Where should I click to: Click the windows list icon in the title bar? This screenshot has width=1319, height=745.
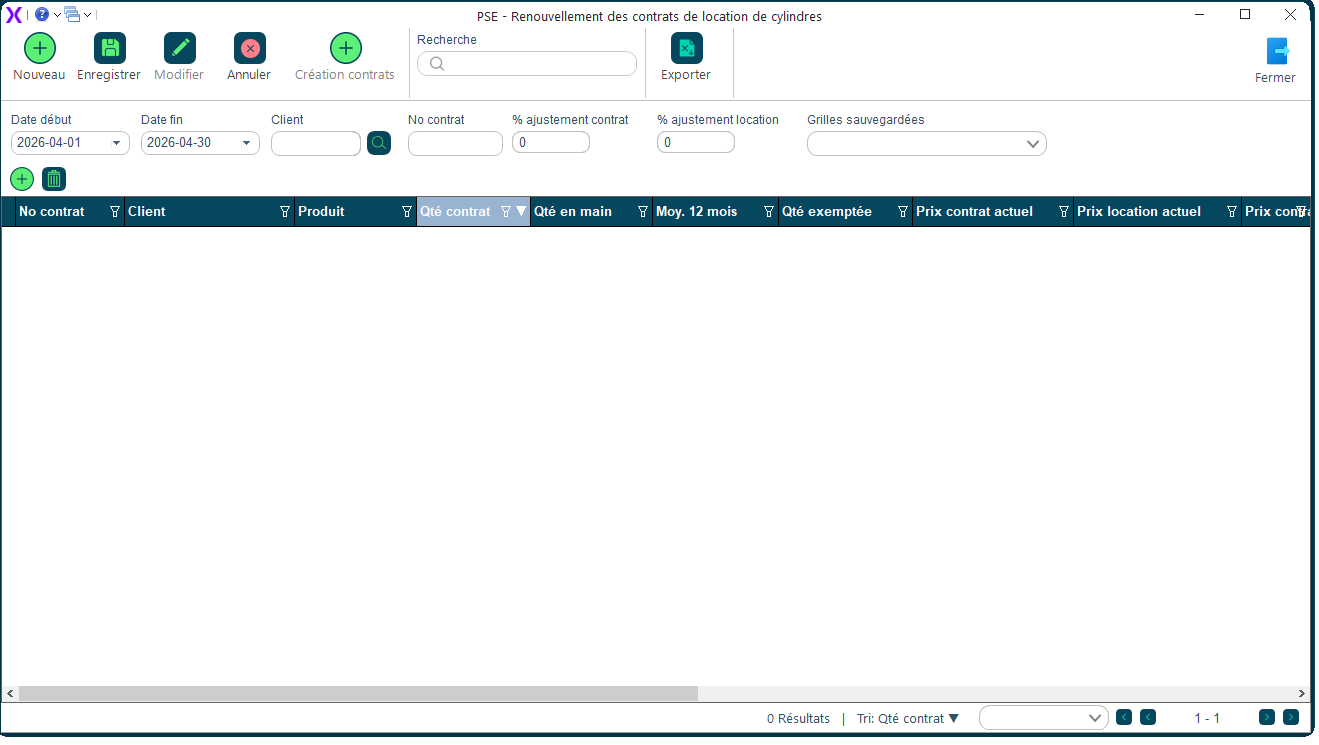click(72, 14)
